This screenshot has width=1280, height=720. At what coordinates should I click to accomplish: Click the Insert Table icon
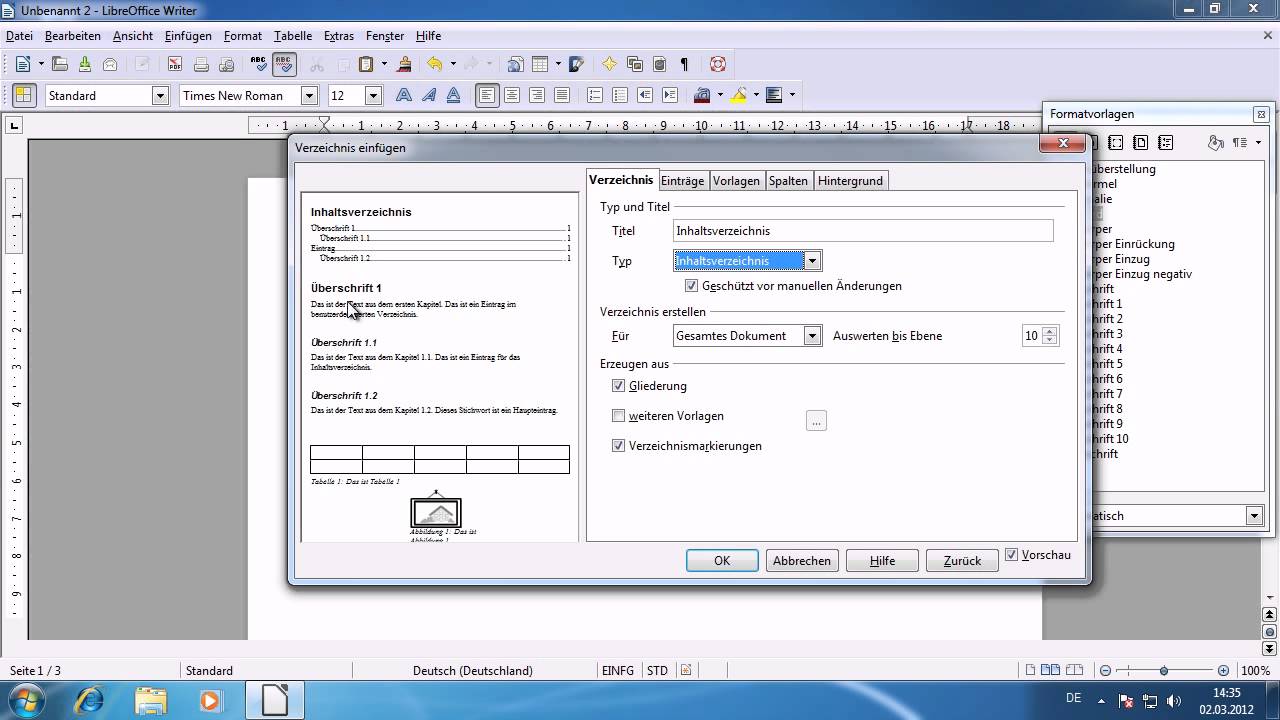(540, 64)
